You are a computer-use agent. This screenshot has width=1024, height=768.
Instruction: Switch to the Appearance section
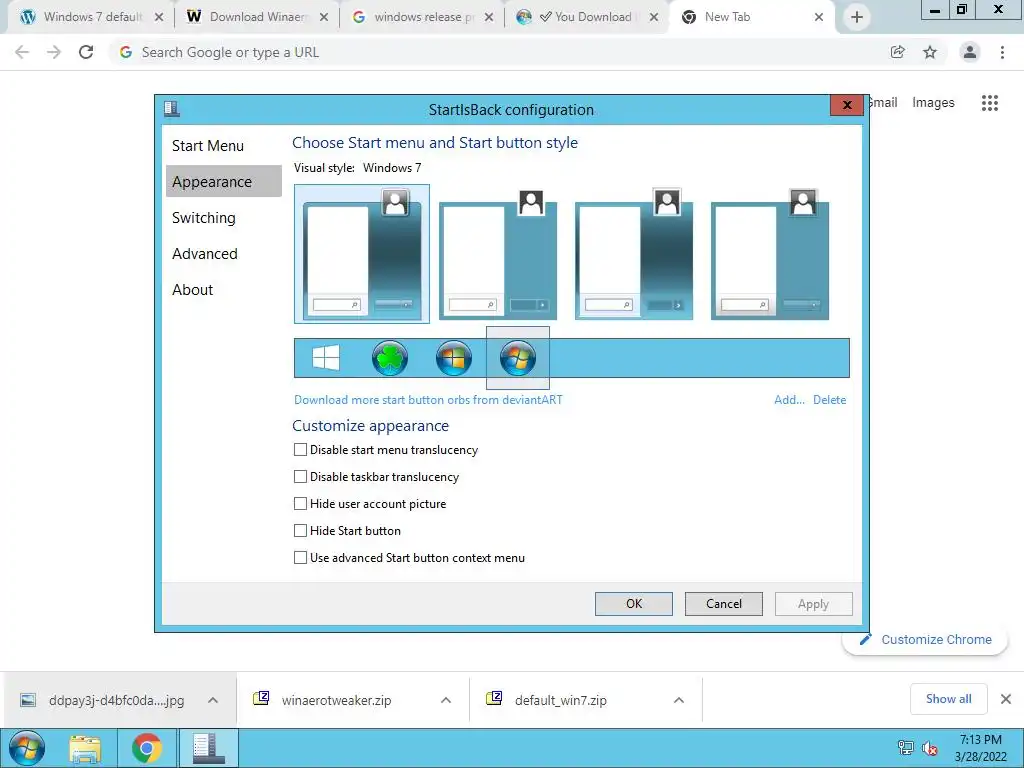point(223,182)
